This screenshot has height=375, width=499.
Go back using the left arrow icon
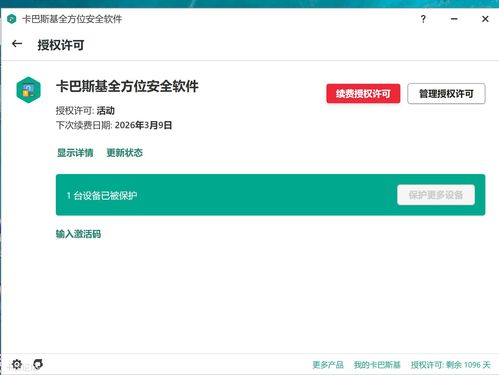(x=17, y=44)
